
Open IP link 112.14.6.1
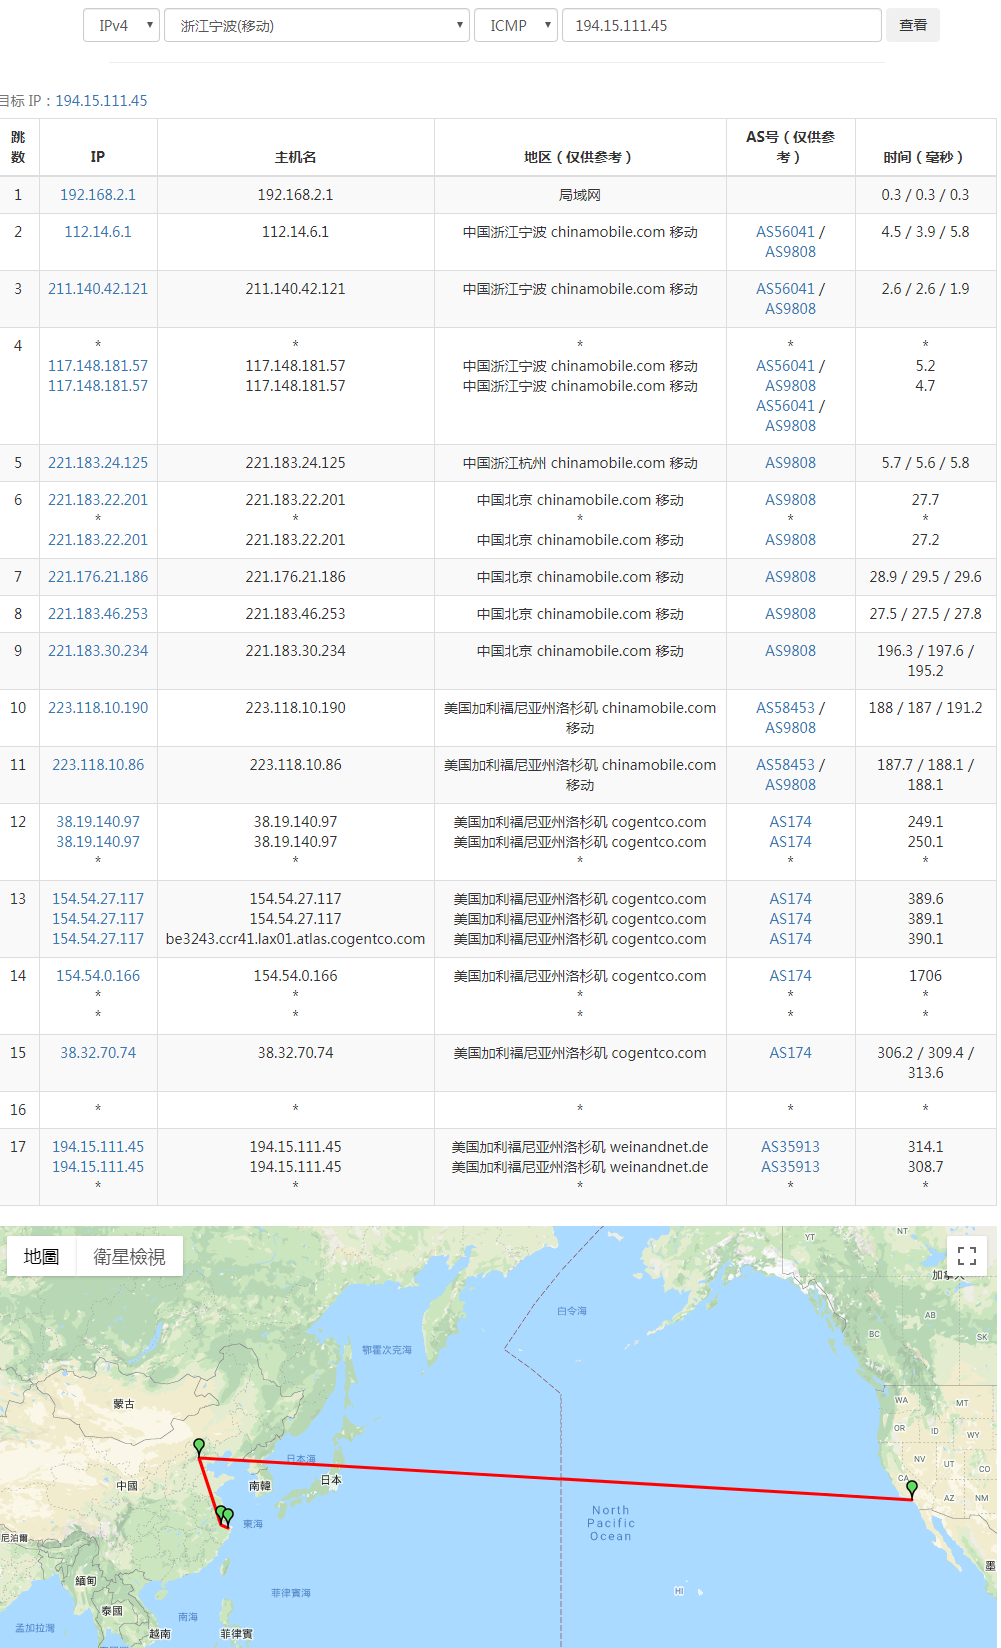coord(98,232)
